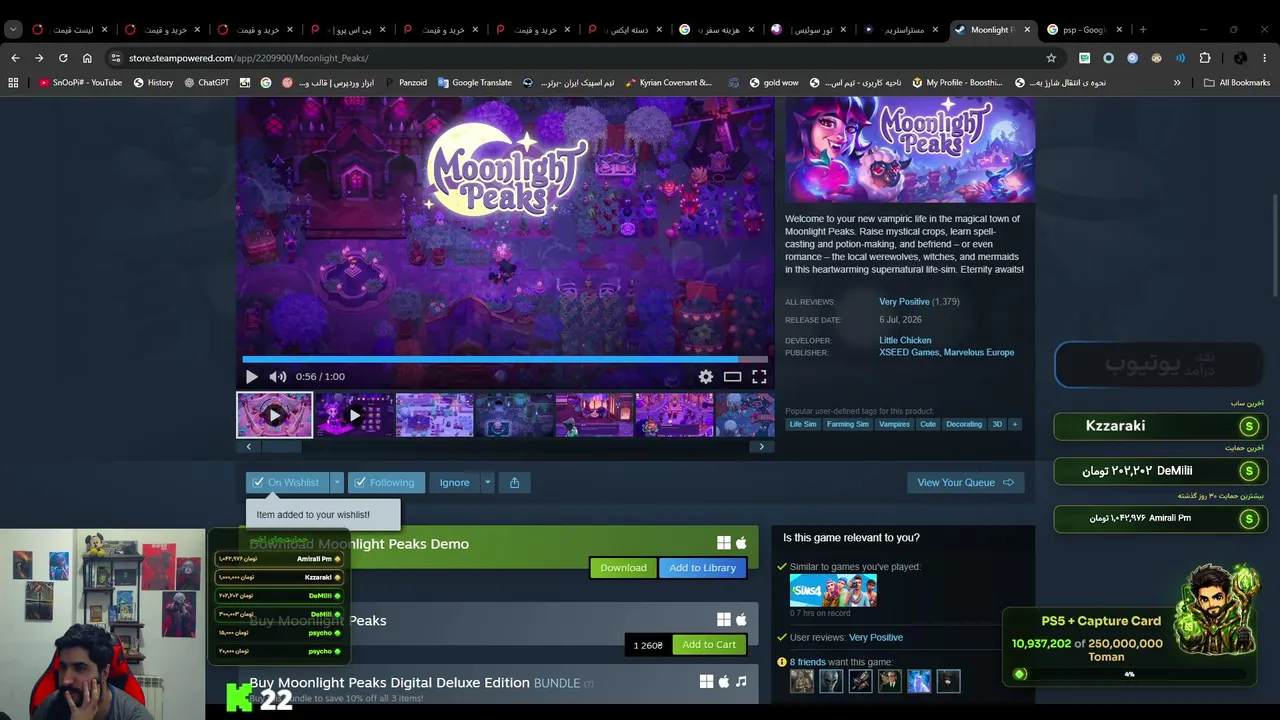Seek on the trailer progress bar

(x=505, y=359)
